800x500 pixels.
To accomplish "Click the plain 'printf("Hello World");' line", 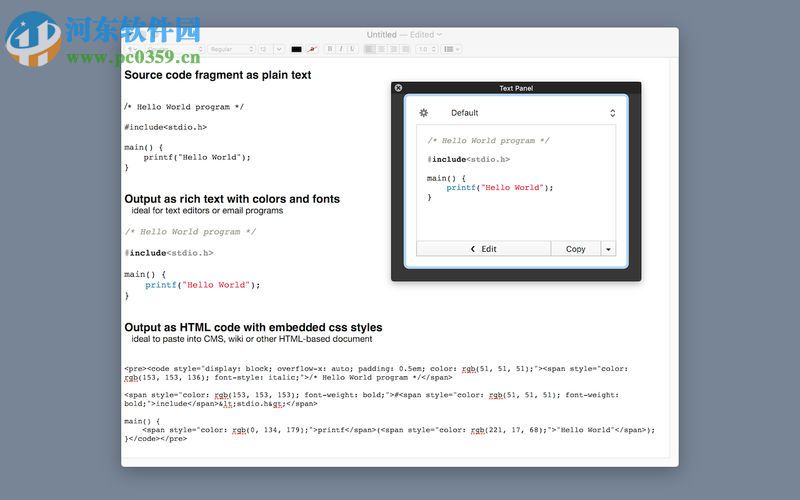I will click(197, 157).
